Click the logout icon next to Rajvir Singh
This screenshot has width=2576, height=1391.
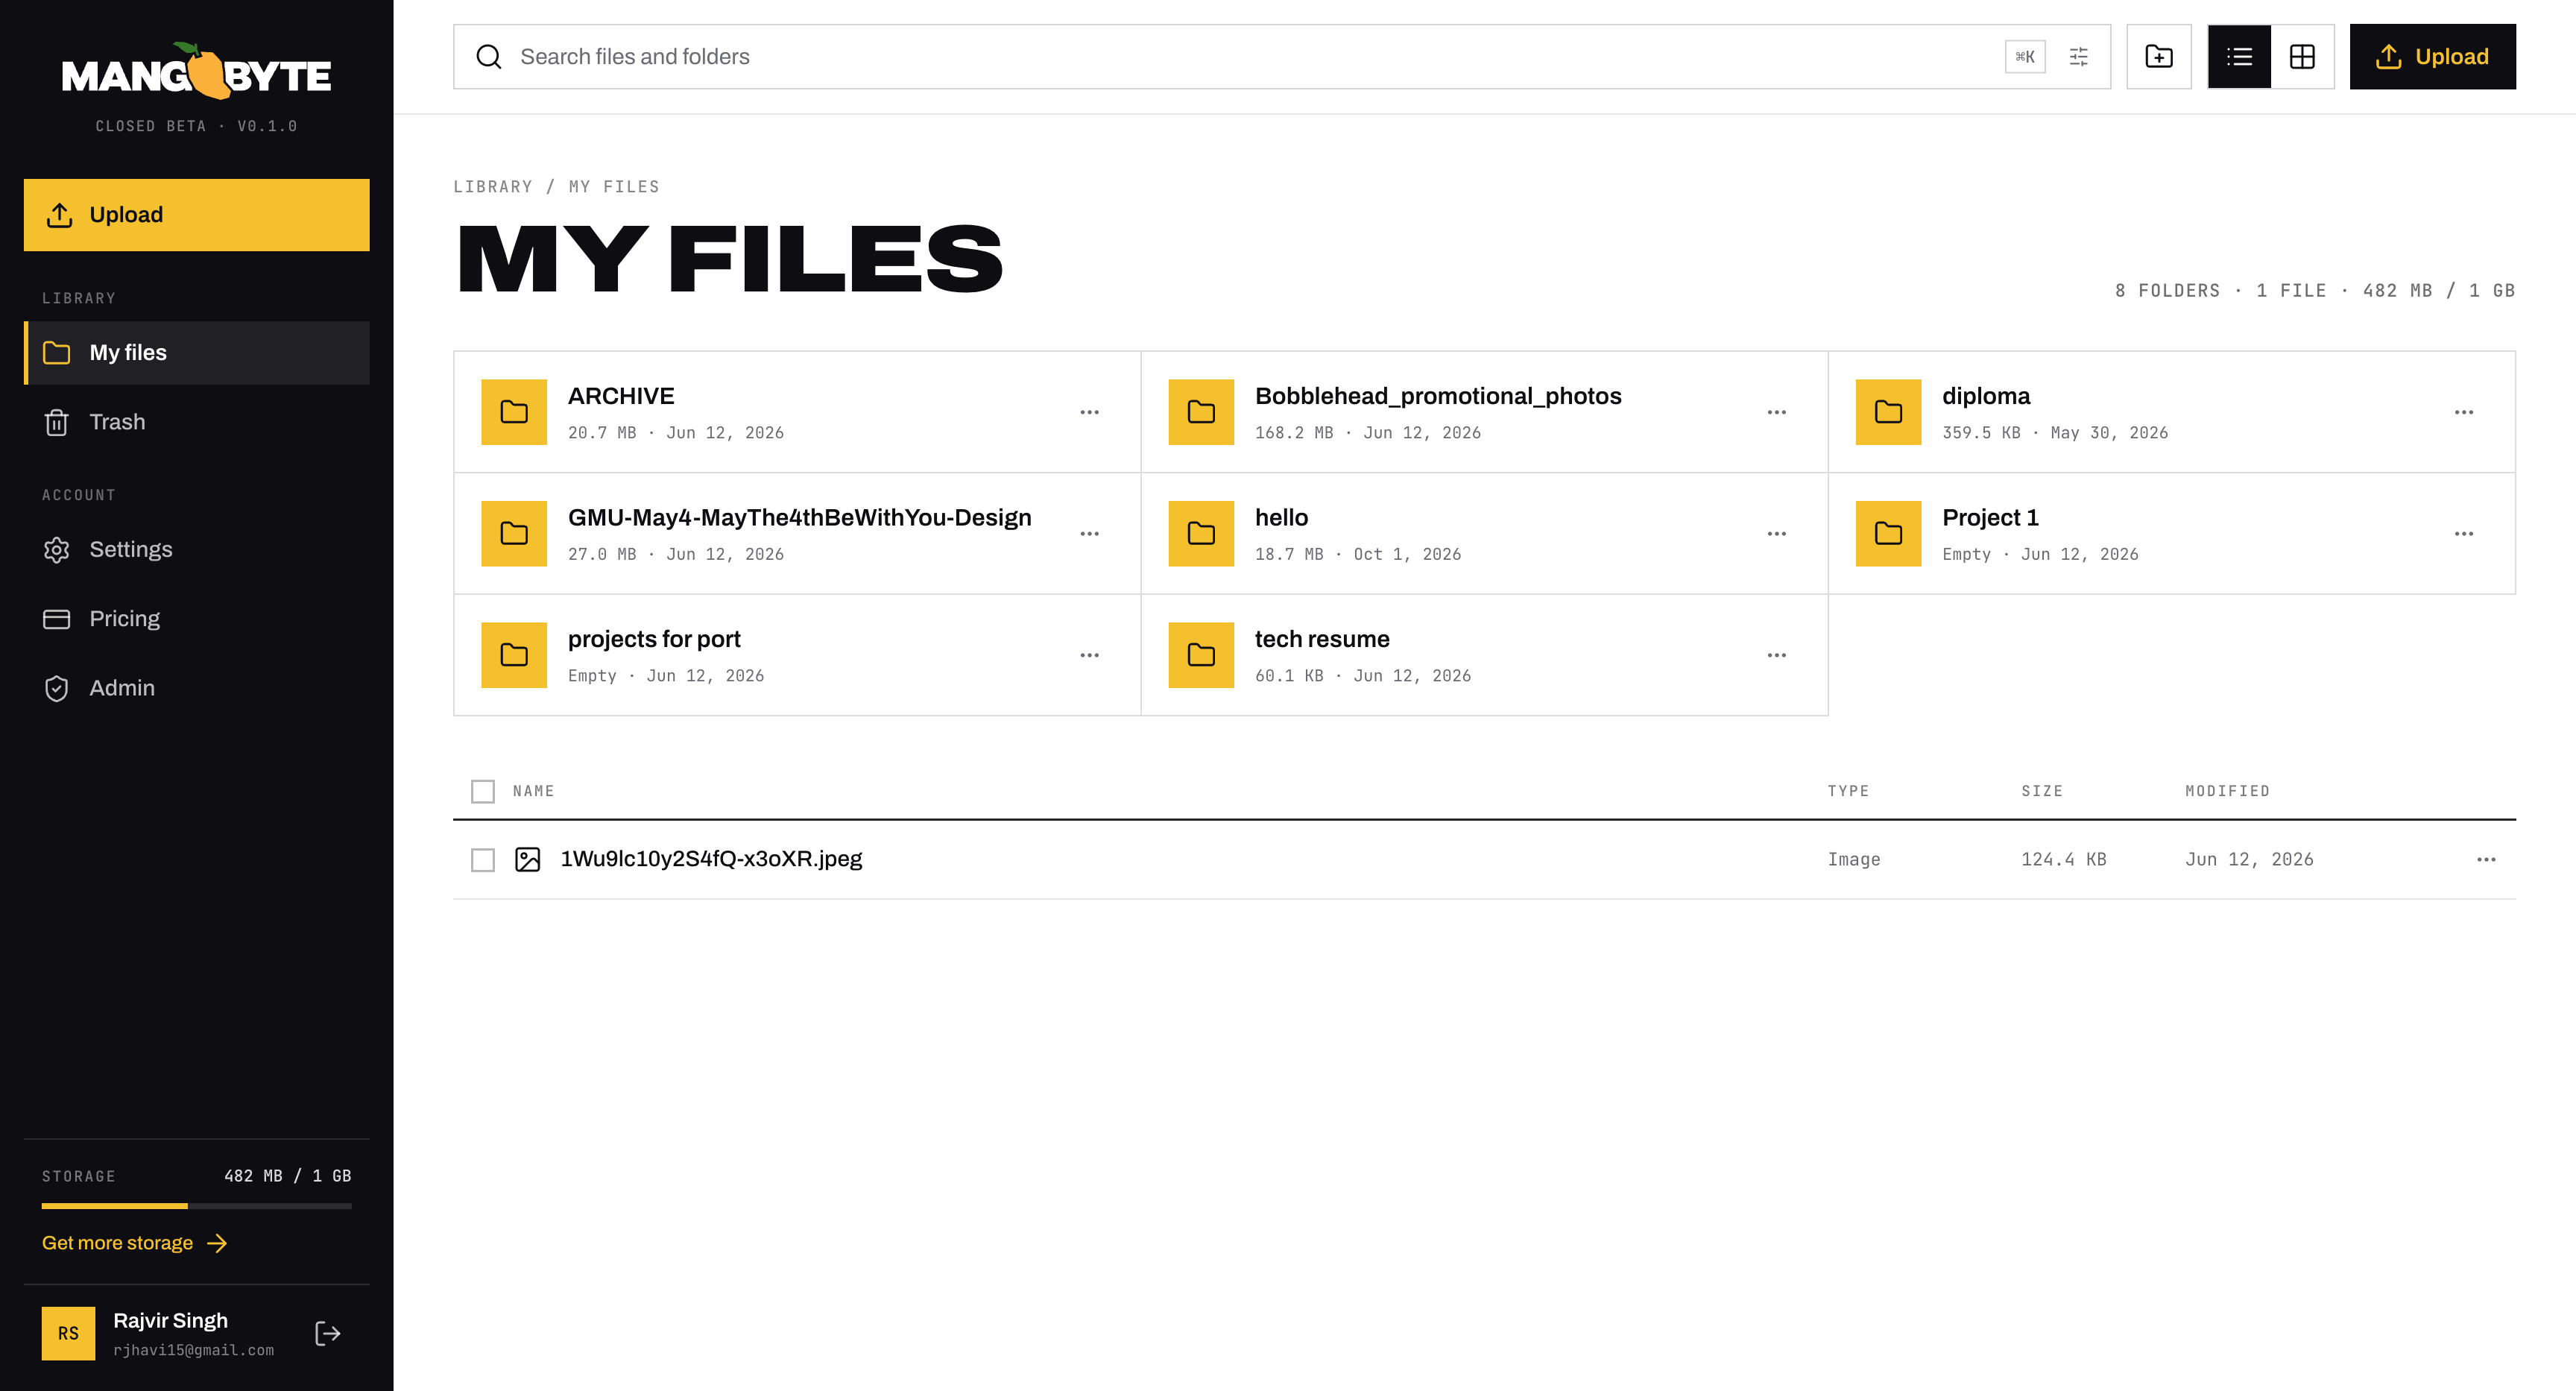click(328, 1333)
